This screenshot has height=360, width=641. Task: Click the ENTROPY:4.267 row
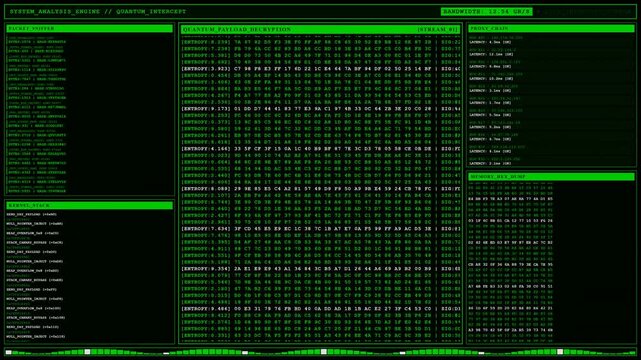coord(321,95)
